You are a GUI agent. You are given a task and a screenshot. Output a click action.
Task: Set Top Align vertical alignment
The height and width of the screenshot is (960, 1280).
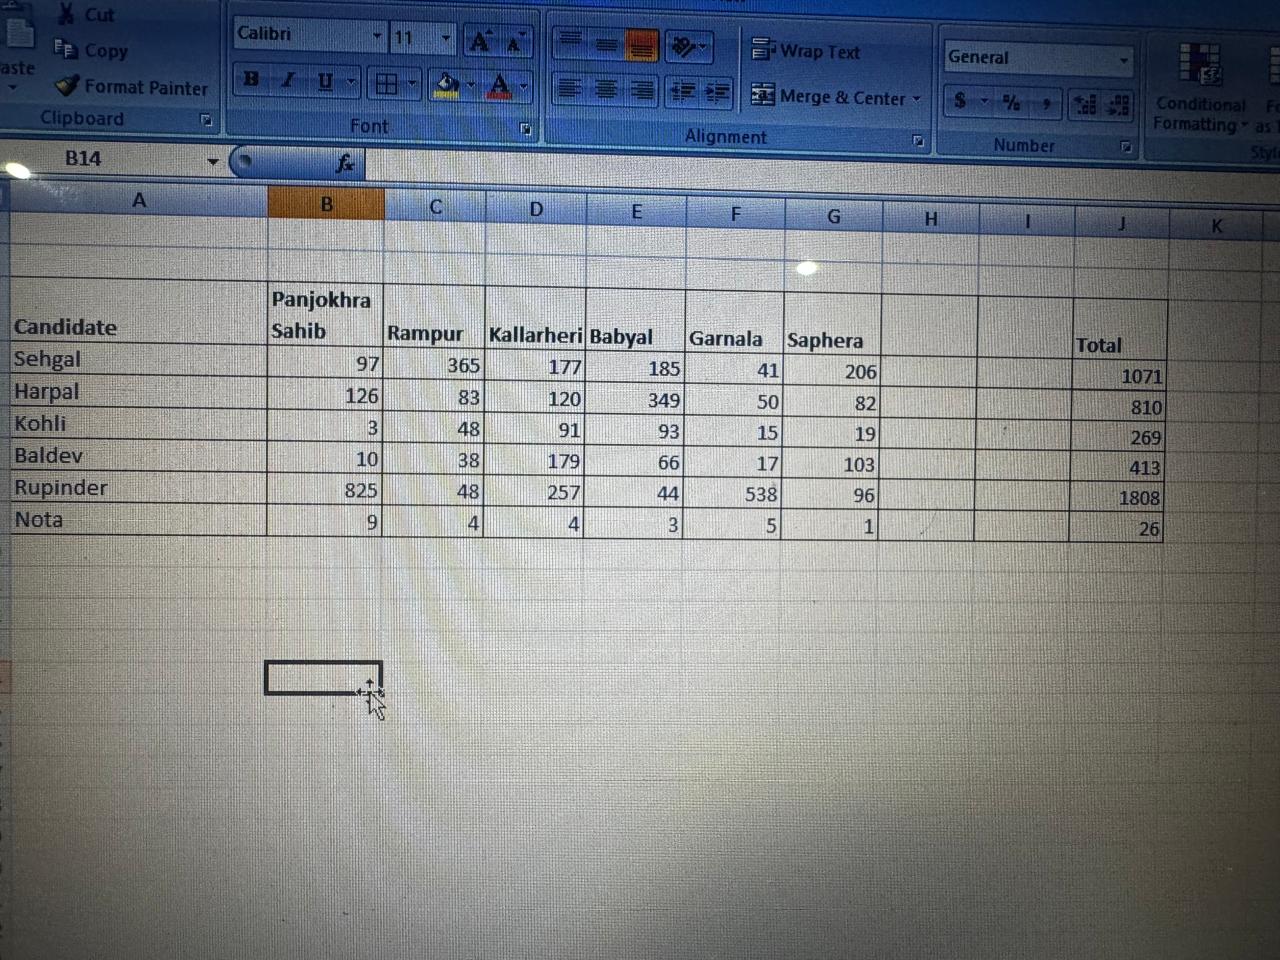[x=569, y=40]
